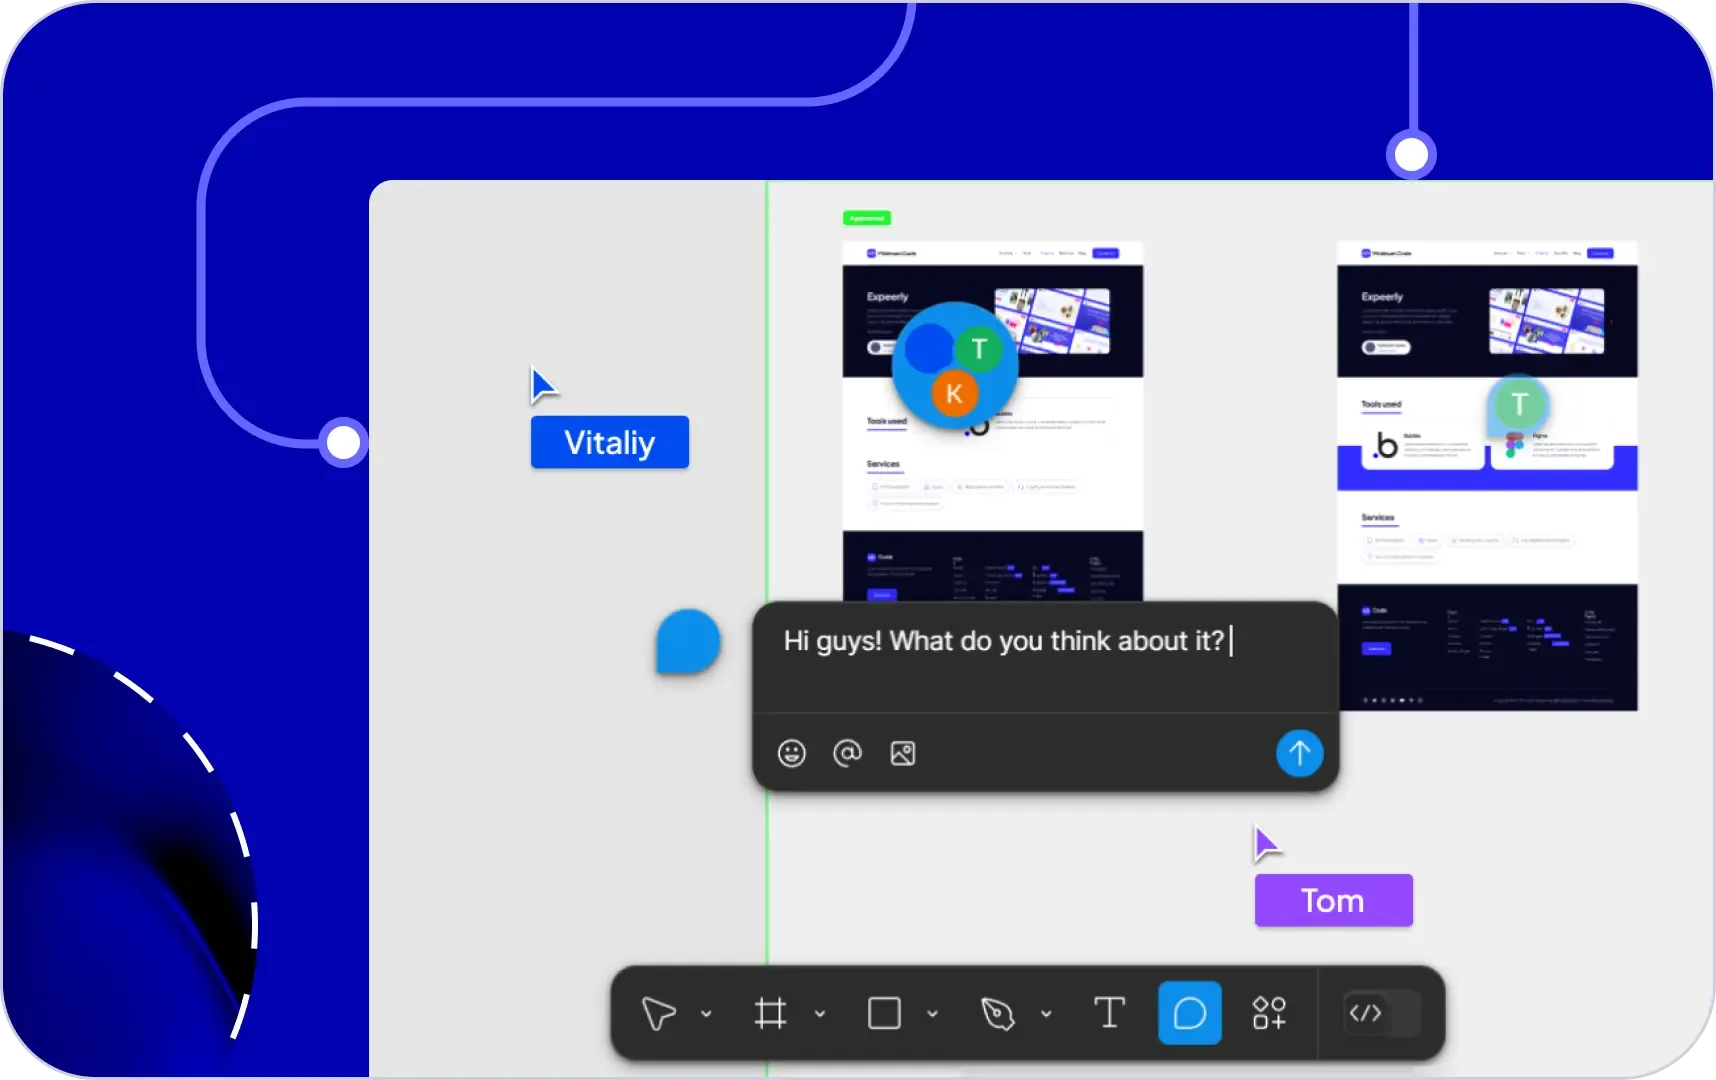Viewport: 1716px width, 1080px height.
Task: Open the lone T avatar comment pin
Action: coord(1518,405)
